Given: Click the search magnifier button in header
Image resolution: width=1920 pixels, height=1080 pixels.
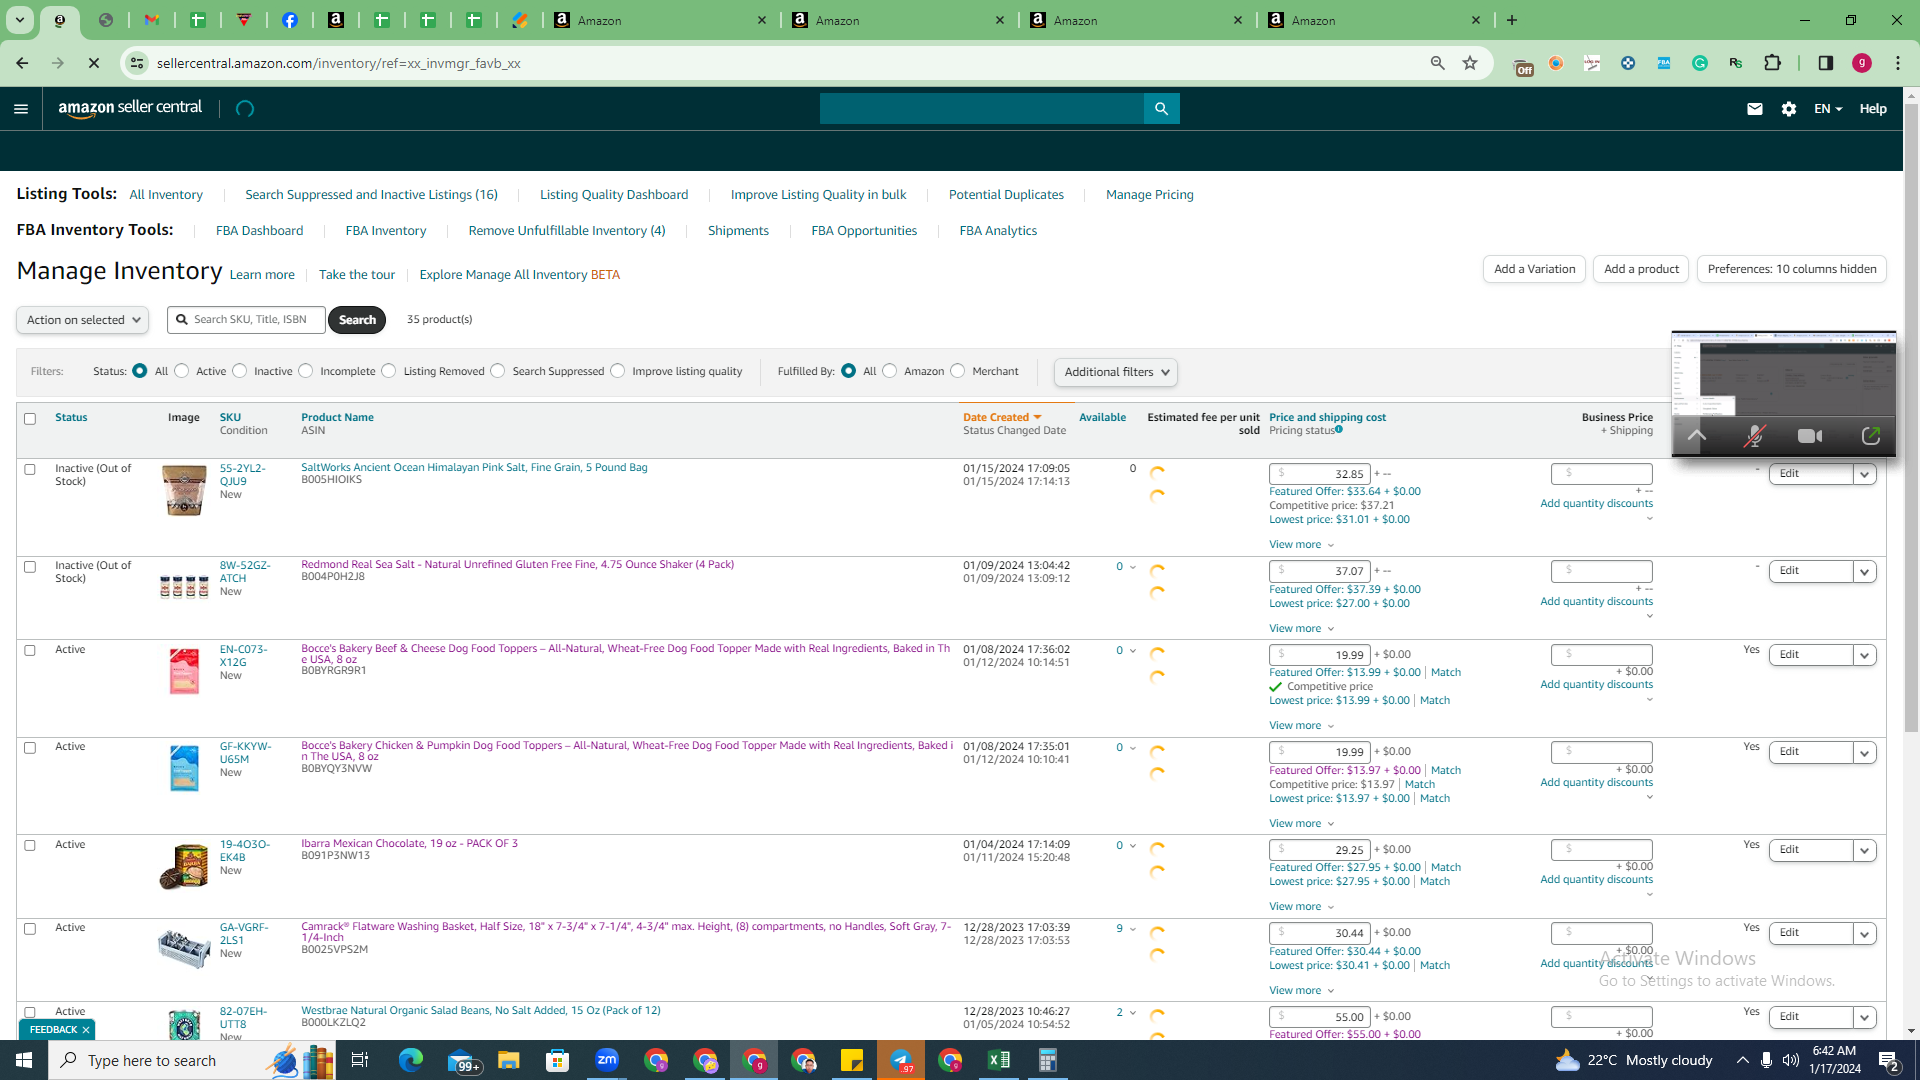Looking at the screenshot, I should [x=1161, y=109].
